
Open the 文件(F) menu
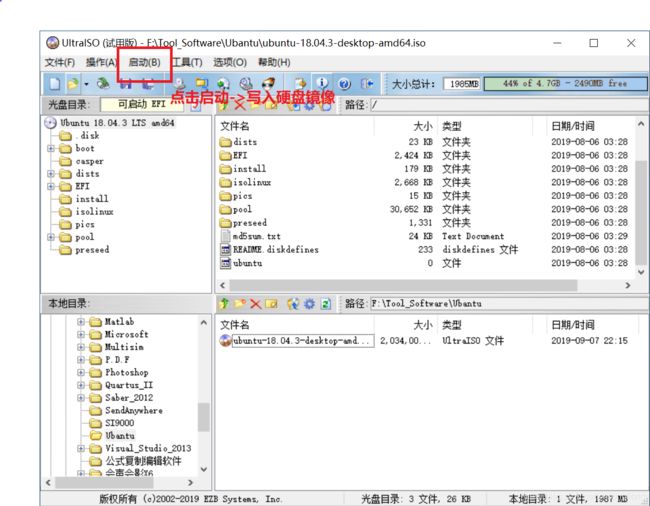click(x=60, y=63)
